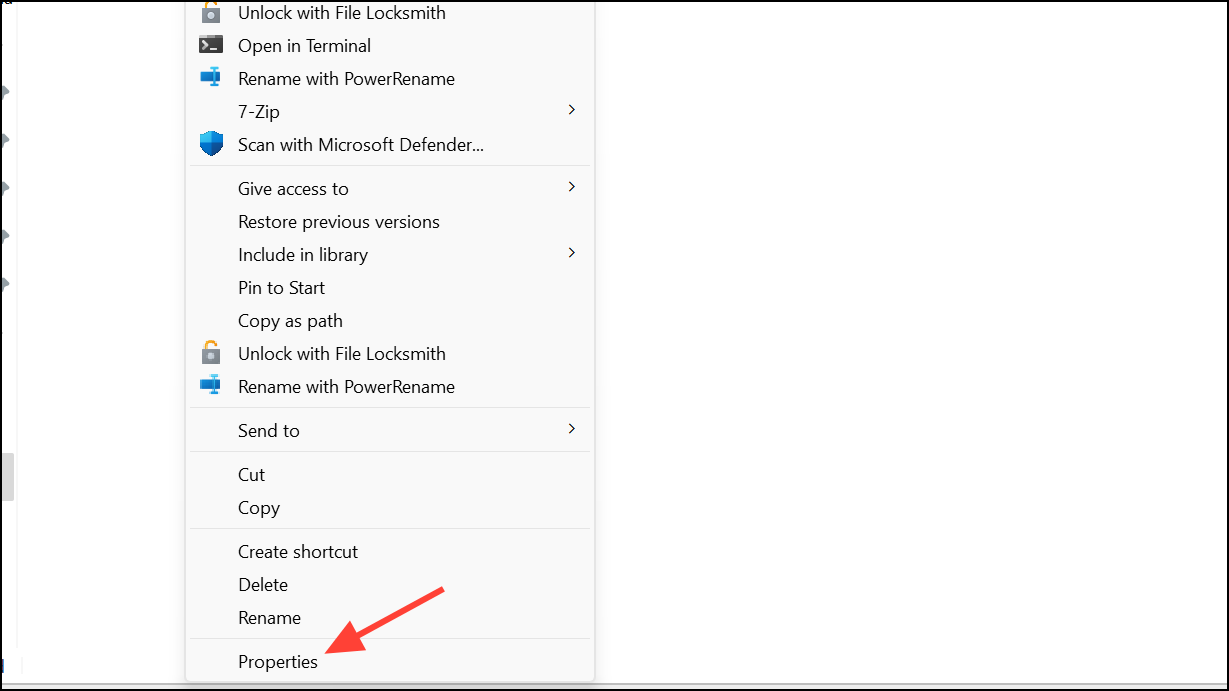Click the second PowerRename icon
This screenshot has width=1229, height=691.
click(211, 386)
